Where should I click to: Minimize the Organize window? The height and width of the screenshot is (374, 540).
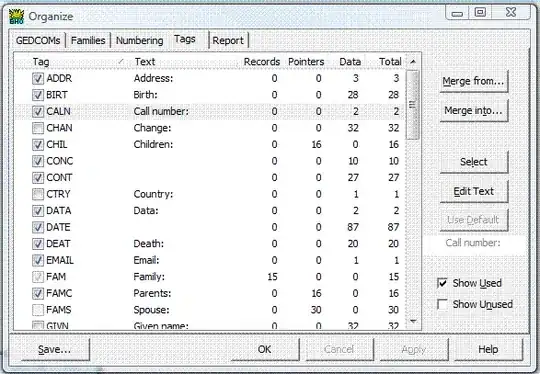point(457,13)
